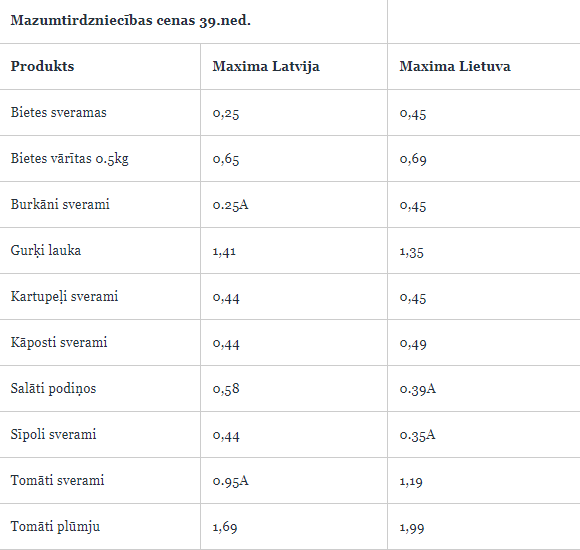This screenshot has width=580, height=550.
Task: Select the 0.35A price for Sīpoli
Action: point(417,435)
